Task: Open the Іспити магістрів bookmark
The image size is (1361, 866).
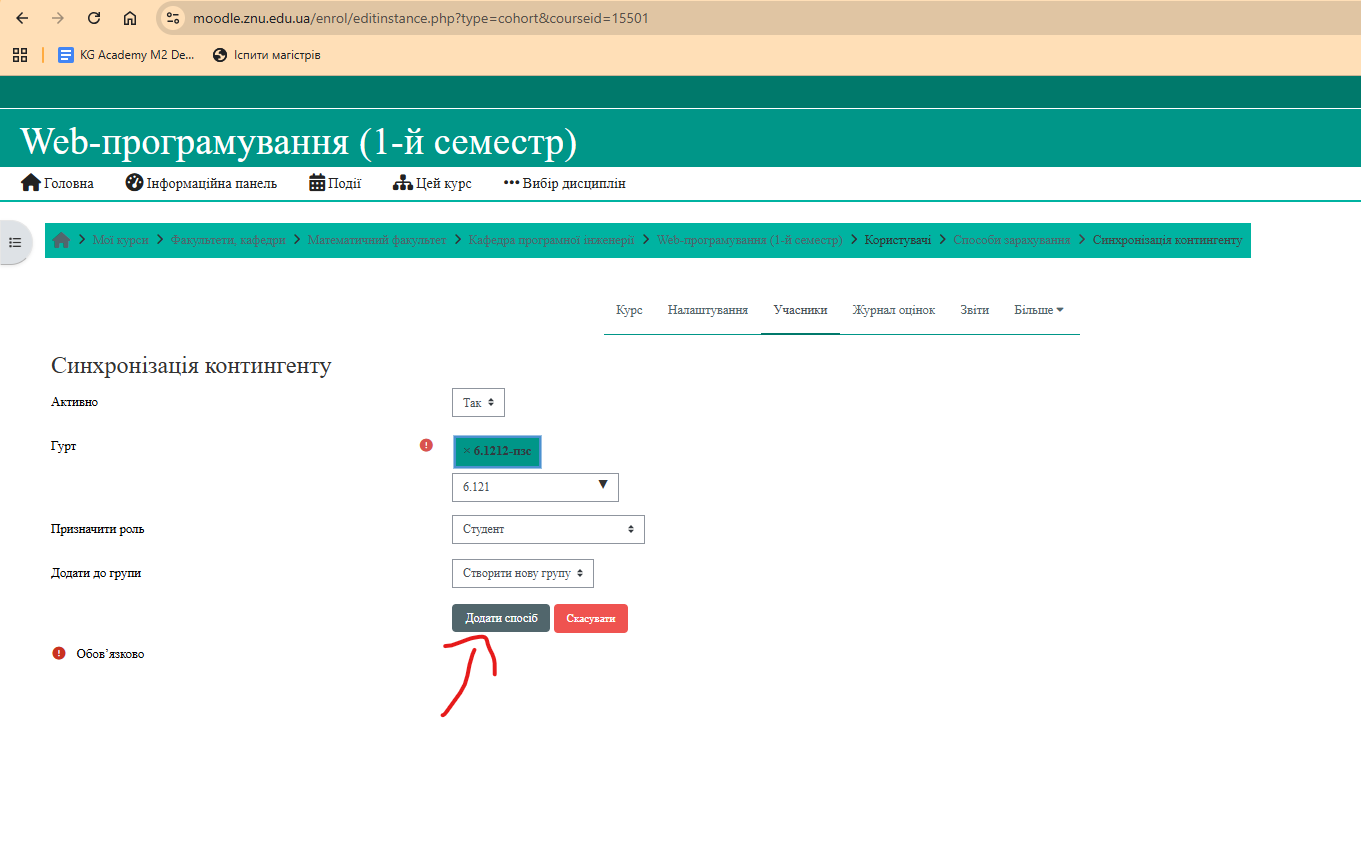Action: pyautogui.click(x=267, y=55)
